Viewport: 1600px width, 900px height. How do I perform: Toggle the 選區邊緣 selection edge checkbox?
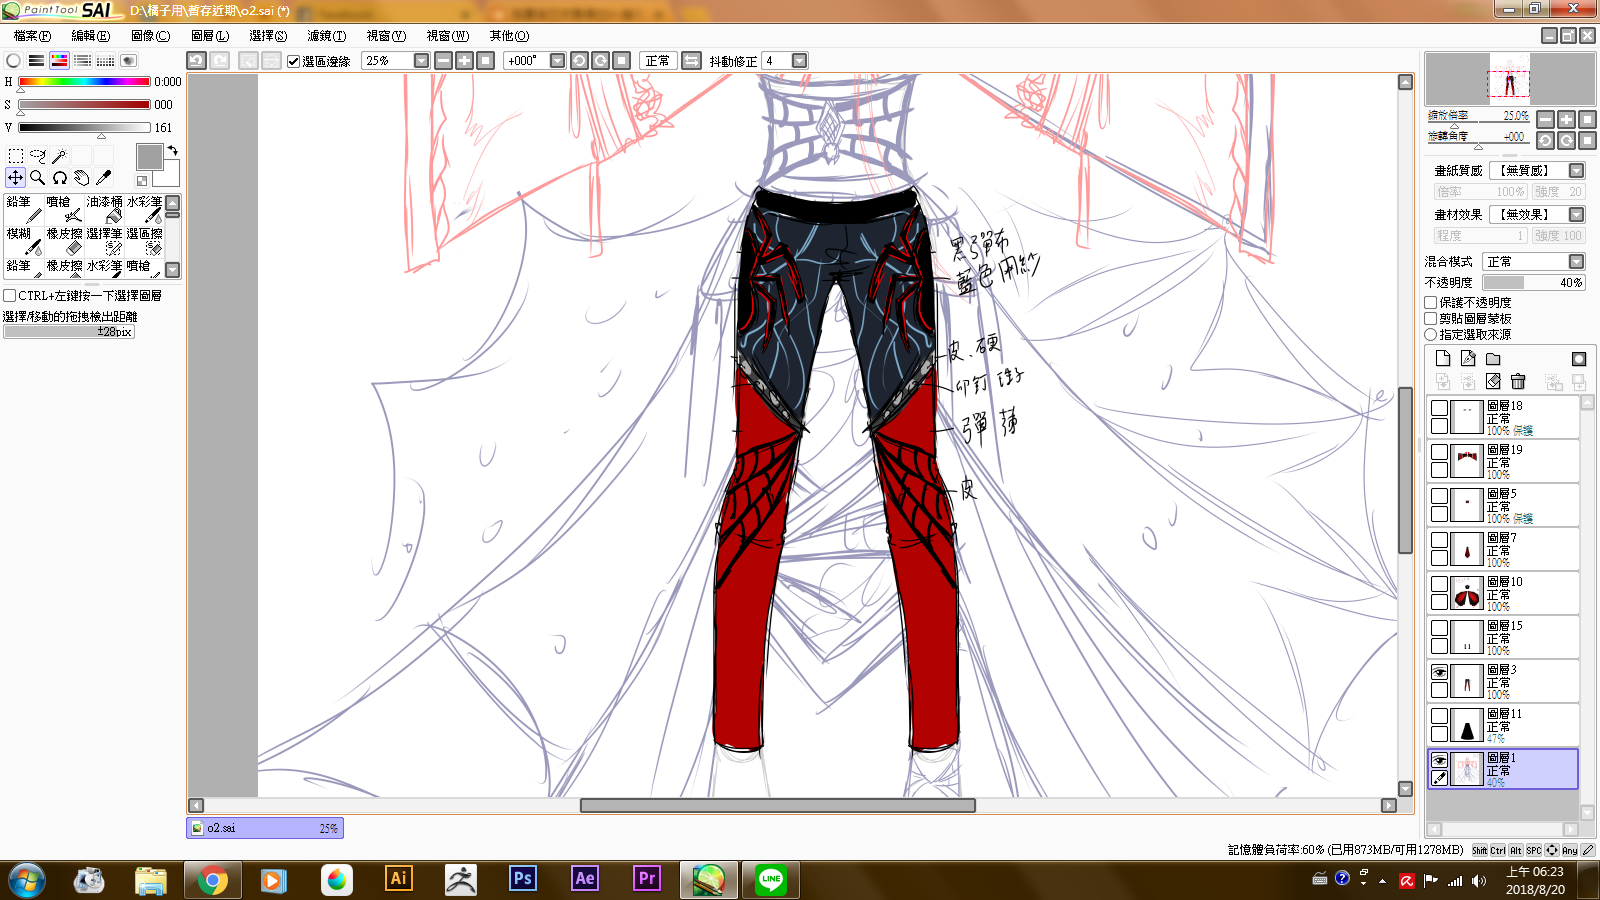click(x=293, y=61)
